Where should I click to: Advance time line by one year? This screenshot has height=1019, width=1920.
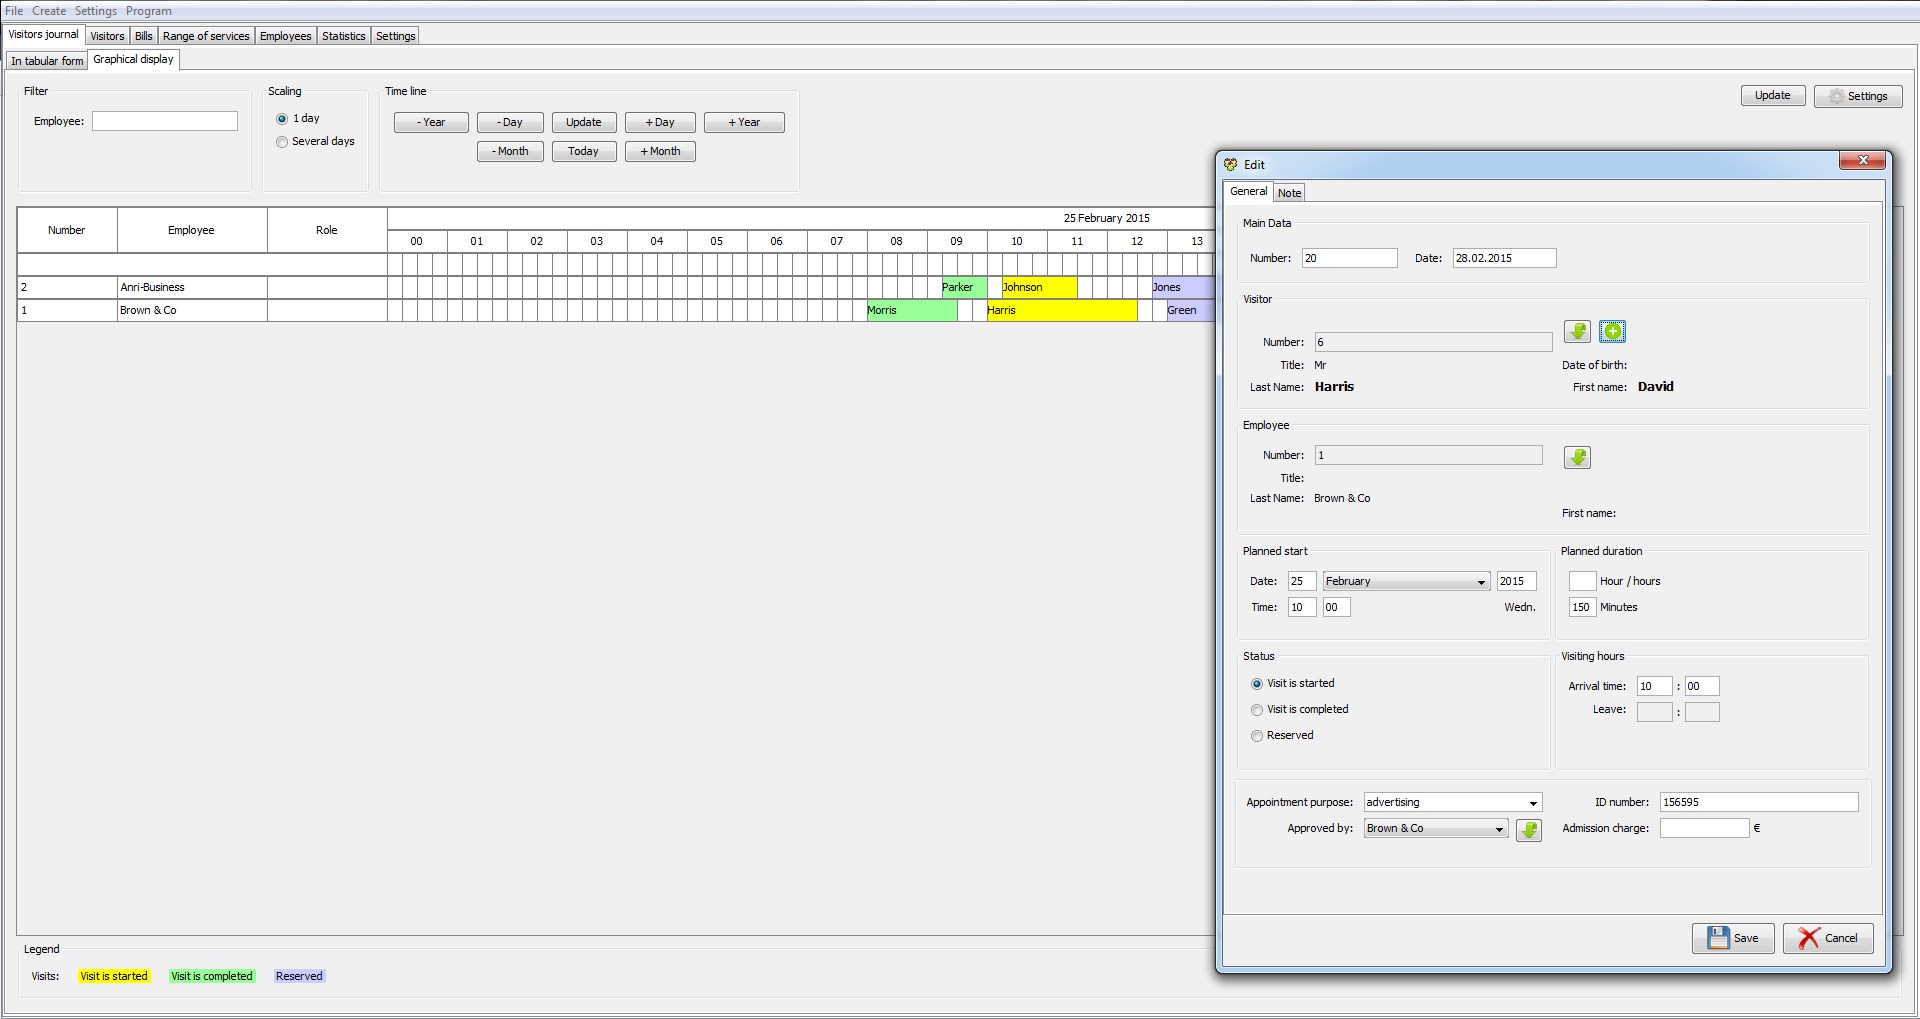[744, 122]
